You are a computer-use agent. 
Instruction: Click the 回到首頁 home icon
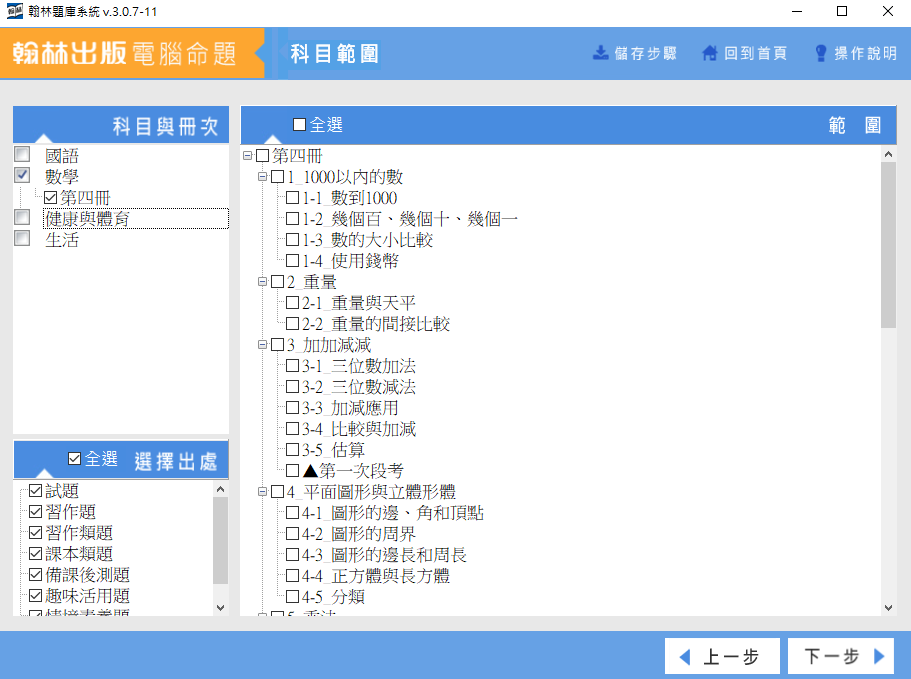(x=710, y=53)
